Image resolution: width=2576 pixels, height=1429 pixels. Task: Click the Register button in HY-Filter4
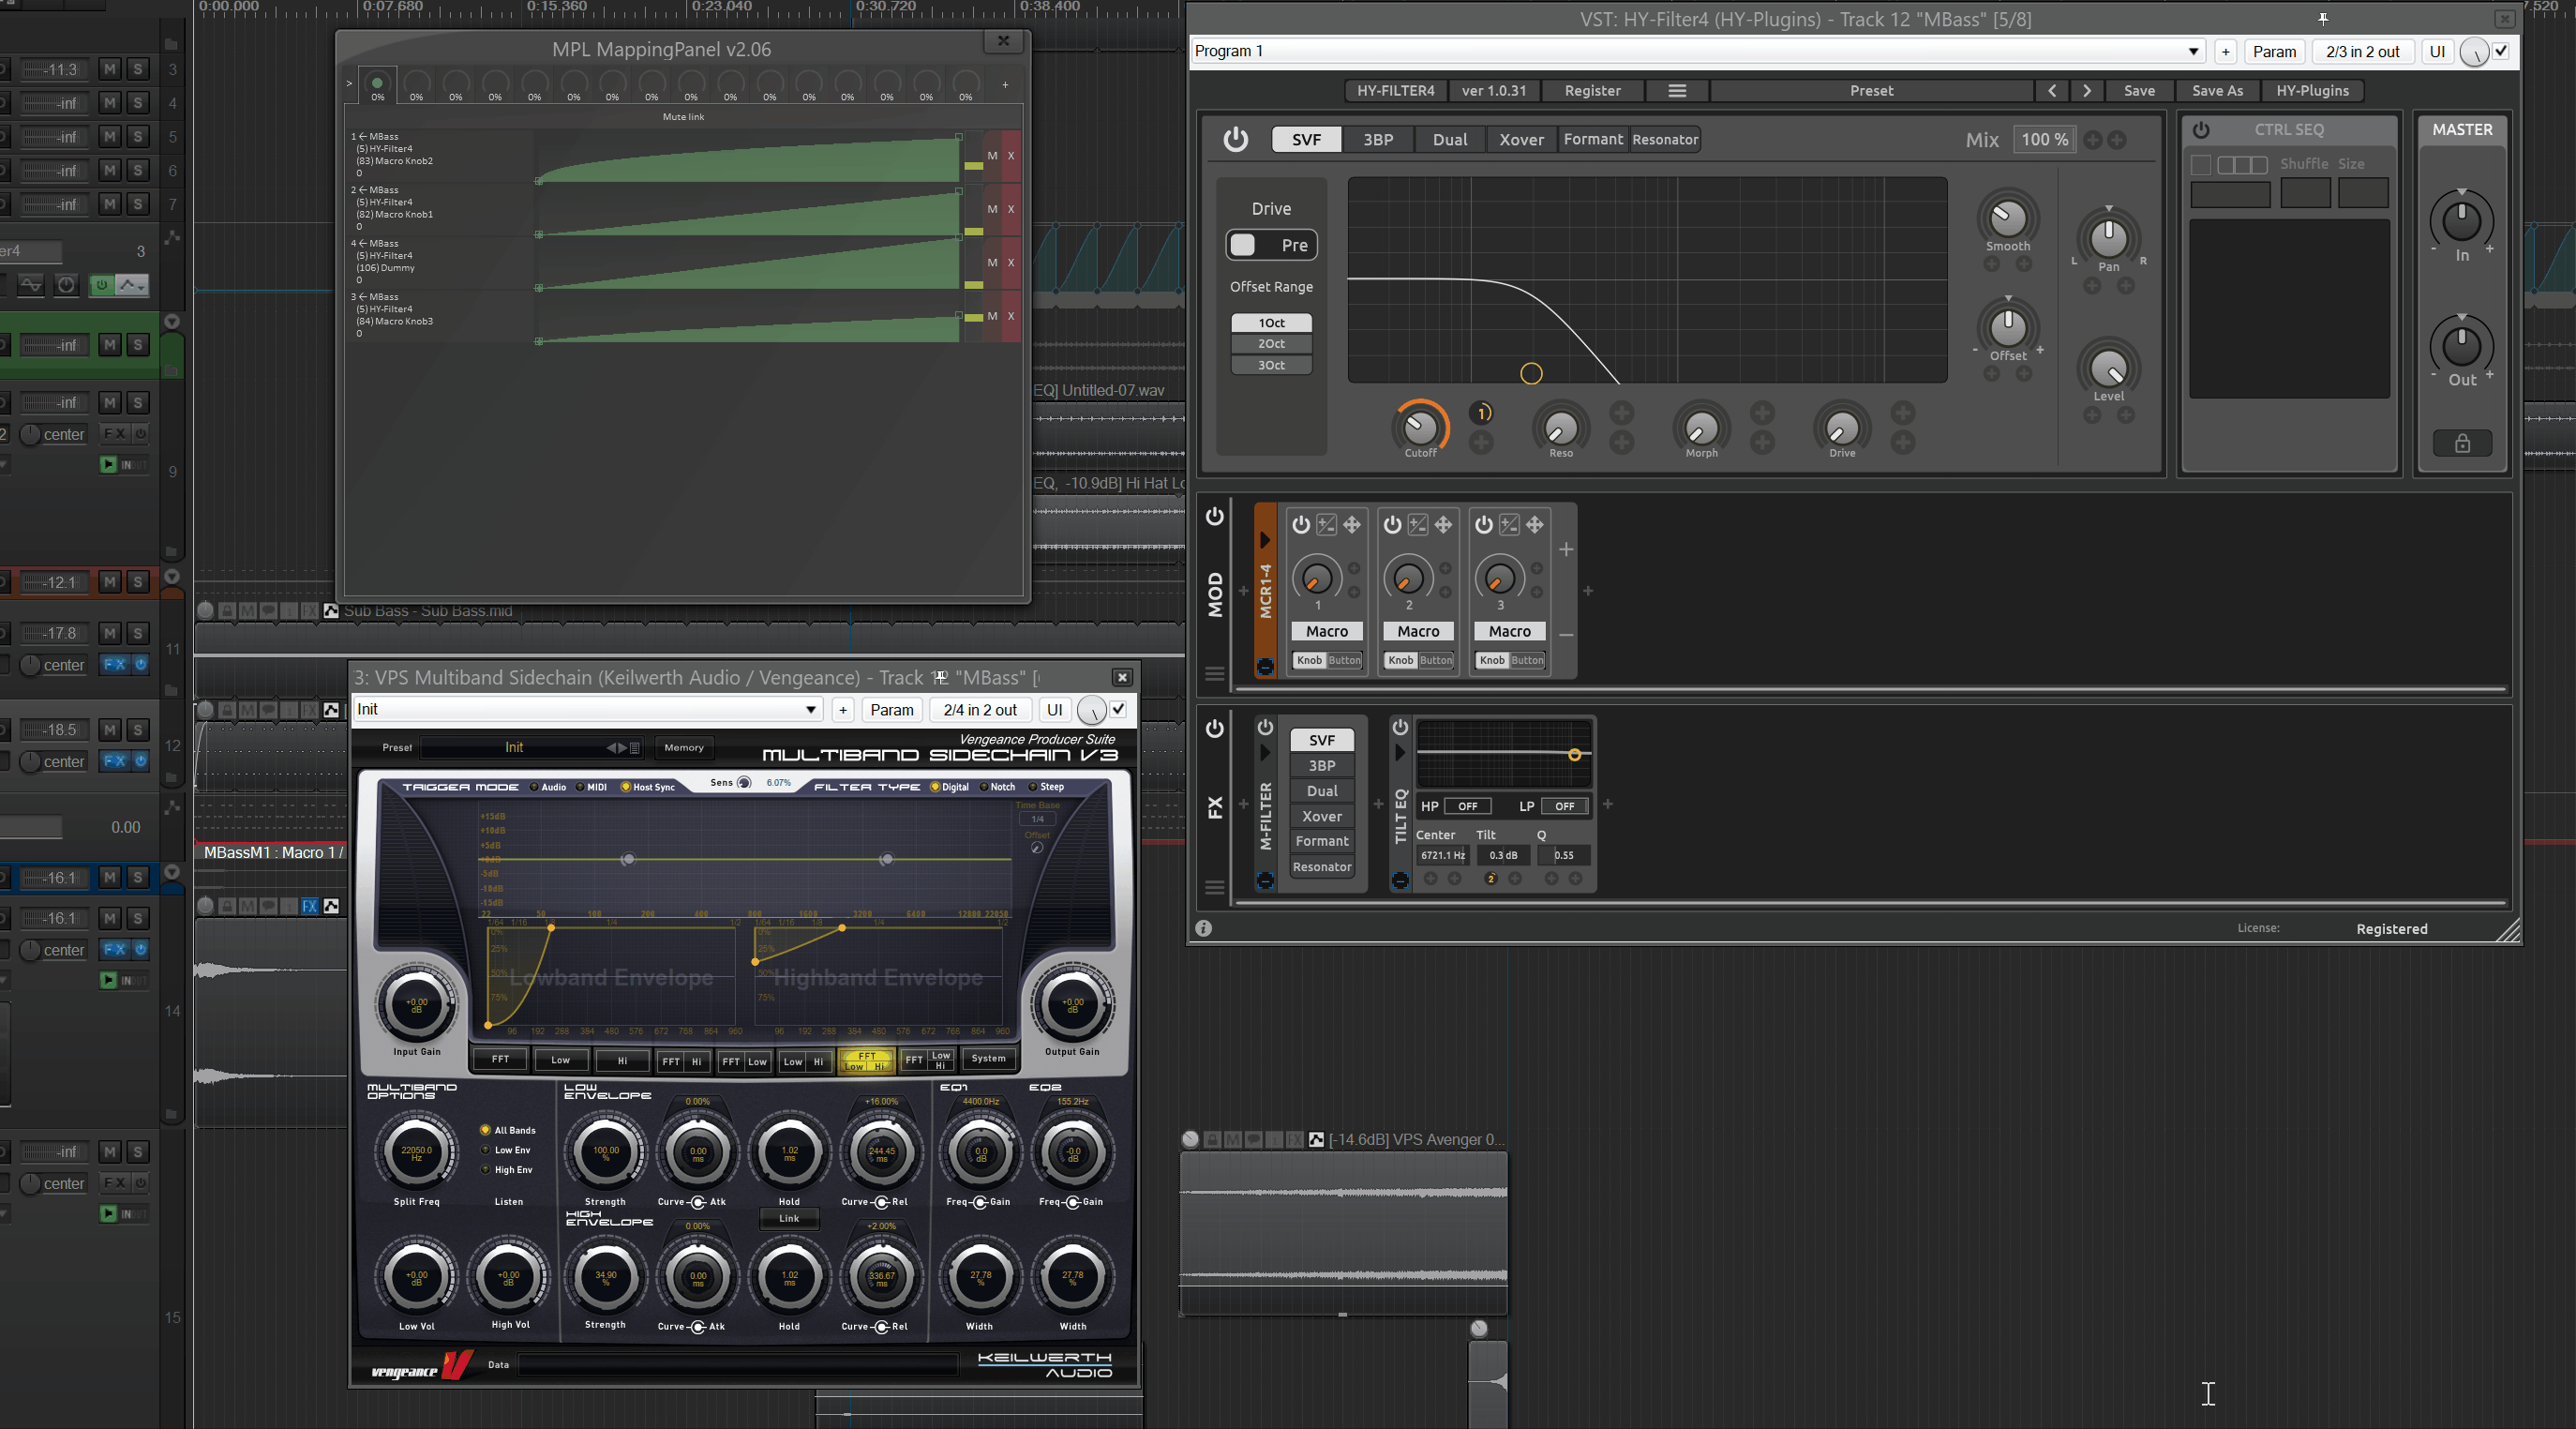1592,91
